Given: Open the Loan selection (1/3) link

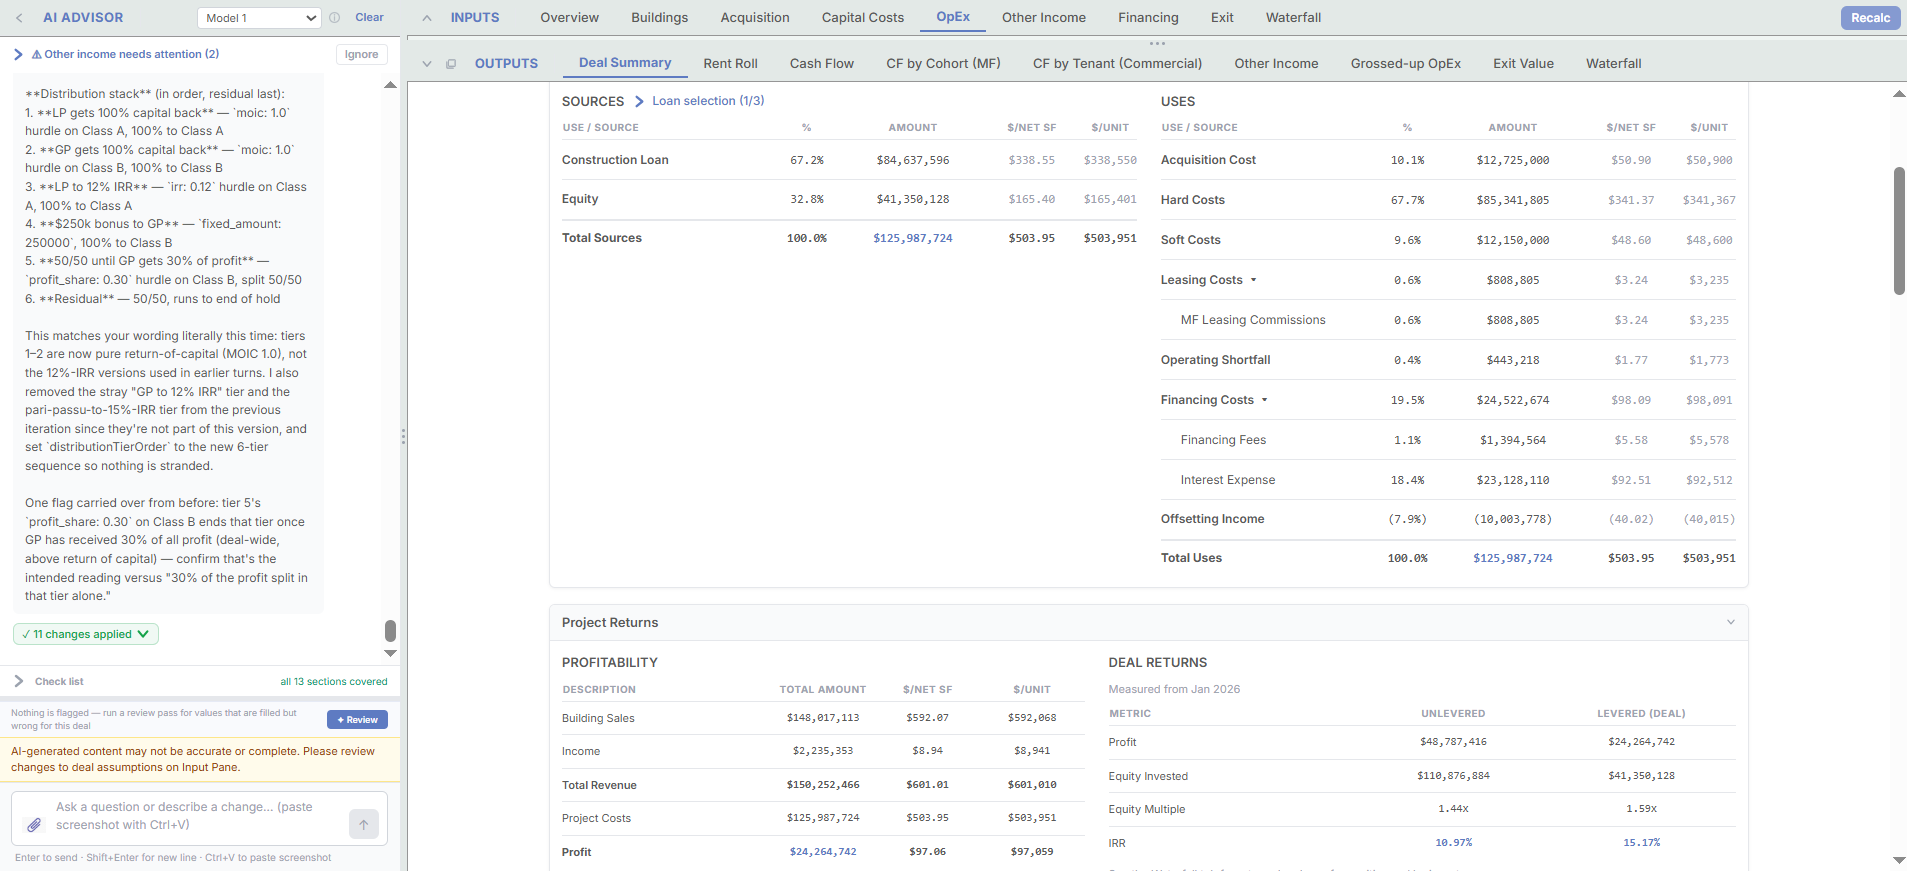Looking at the screenshot, I should tap(708, 101).
